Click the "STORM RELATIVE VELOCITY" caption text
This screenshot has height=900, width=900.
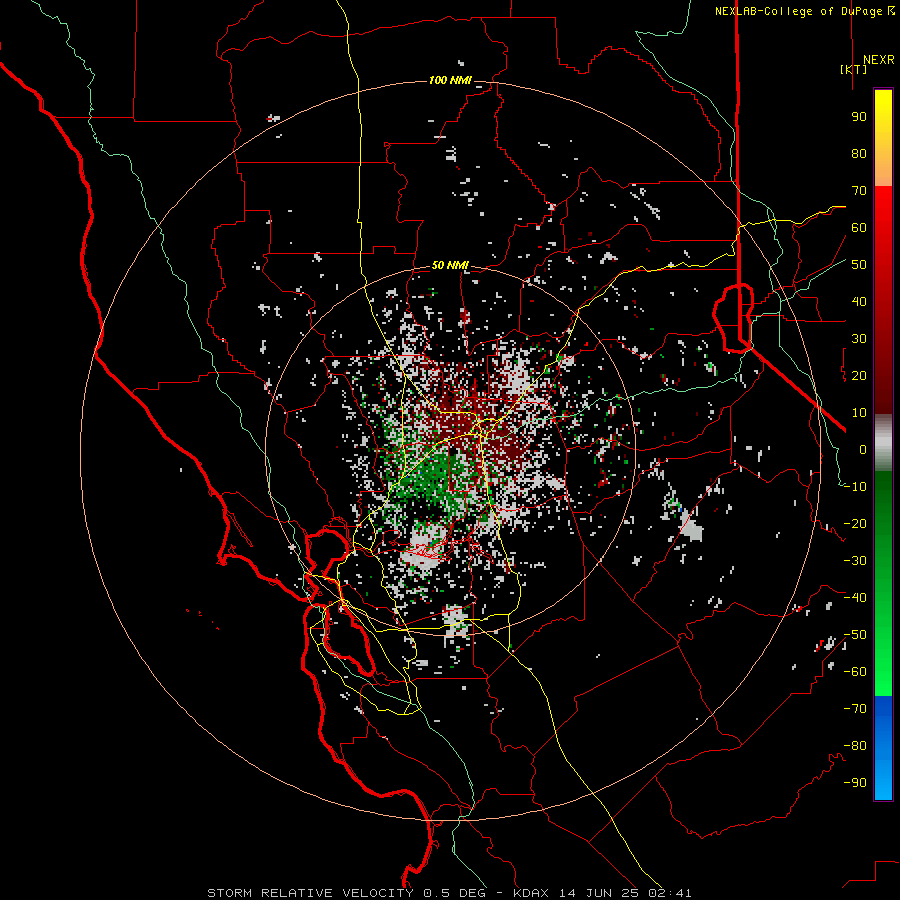310,893
